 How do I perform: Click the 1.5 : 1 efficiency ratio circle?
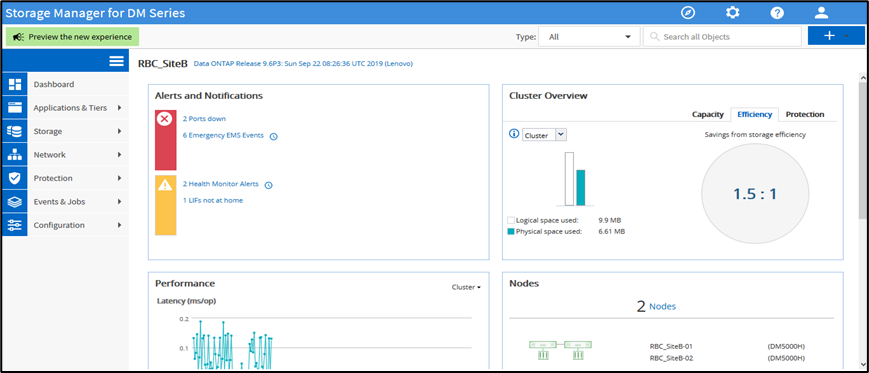click(x=755, y=193)
